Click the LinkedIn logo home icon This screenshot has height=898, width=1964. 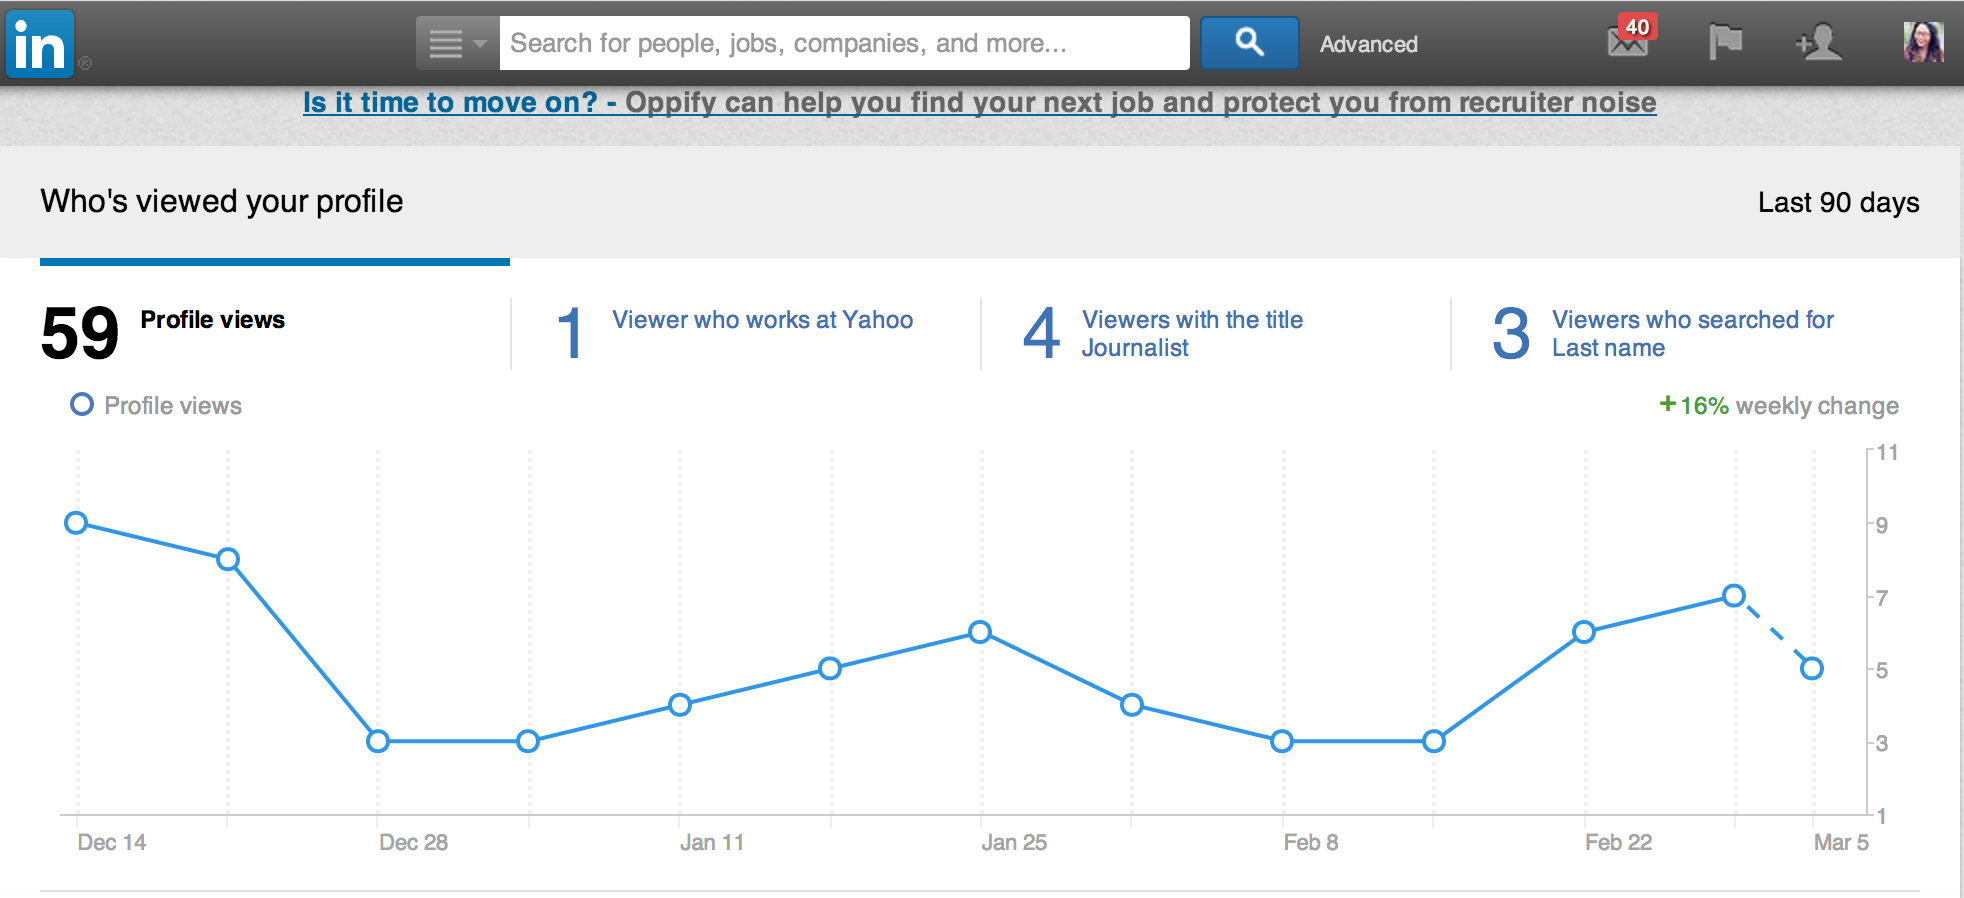tap(40, 44)
